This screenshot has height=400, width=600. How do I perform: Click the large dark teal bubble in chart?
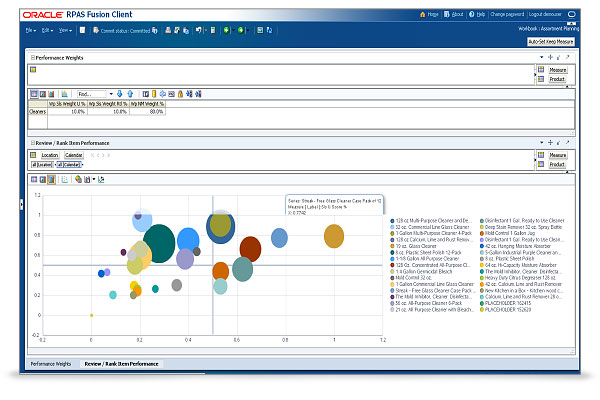point(159,243)
